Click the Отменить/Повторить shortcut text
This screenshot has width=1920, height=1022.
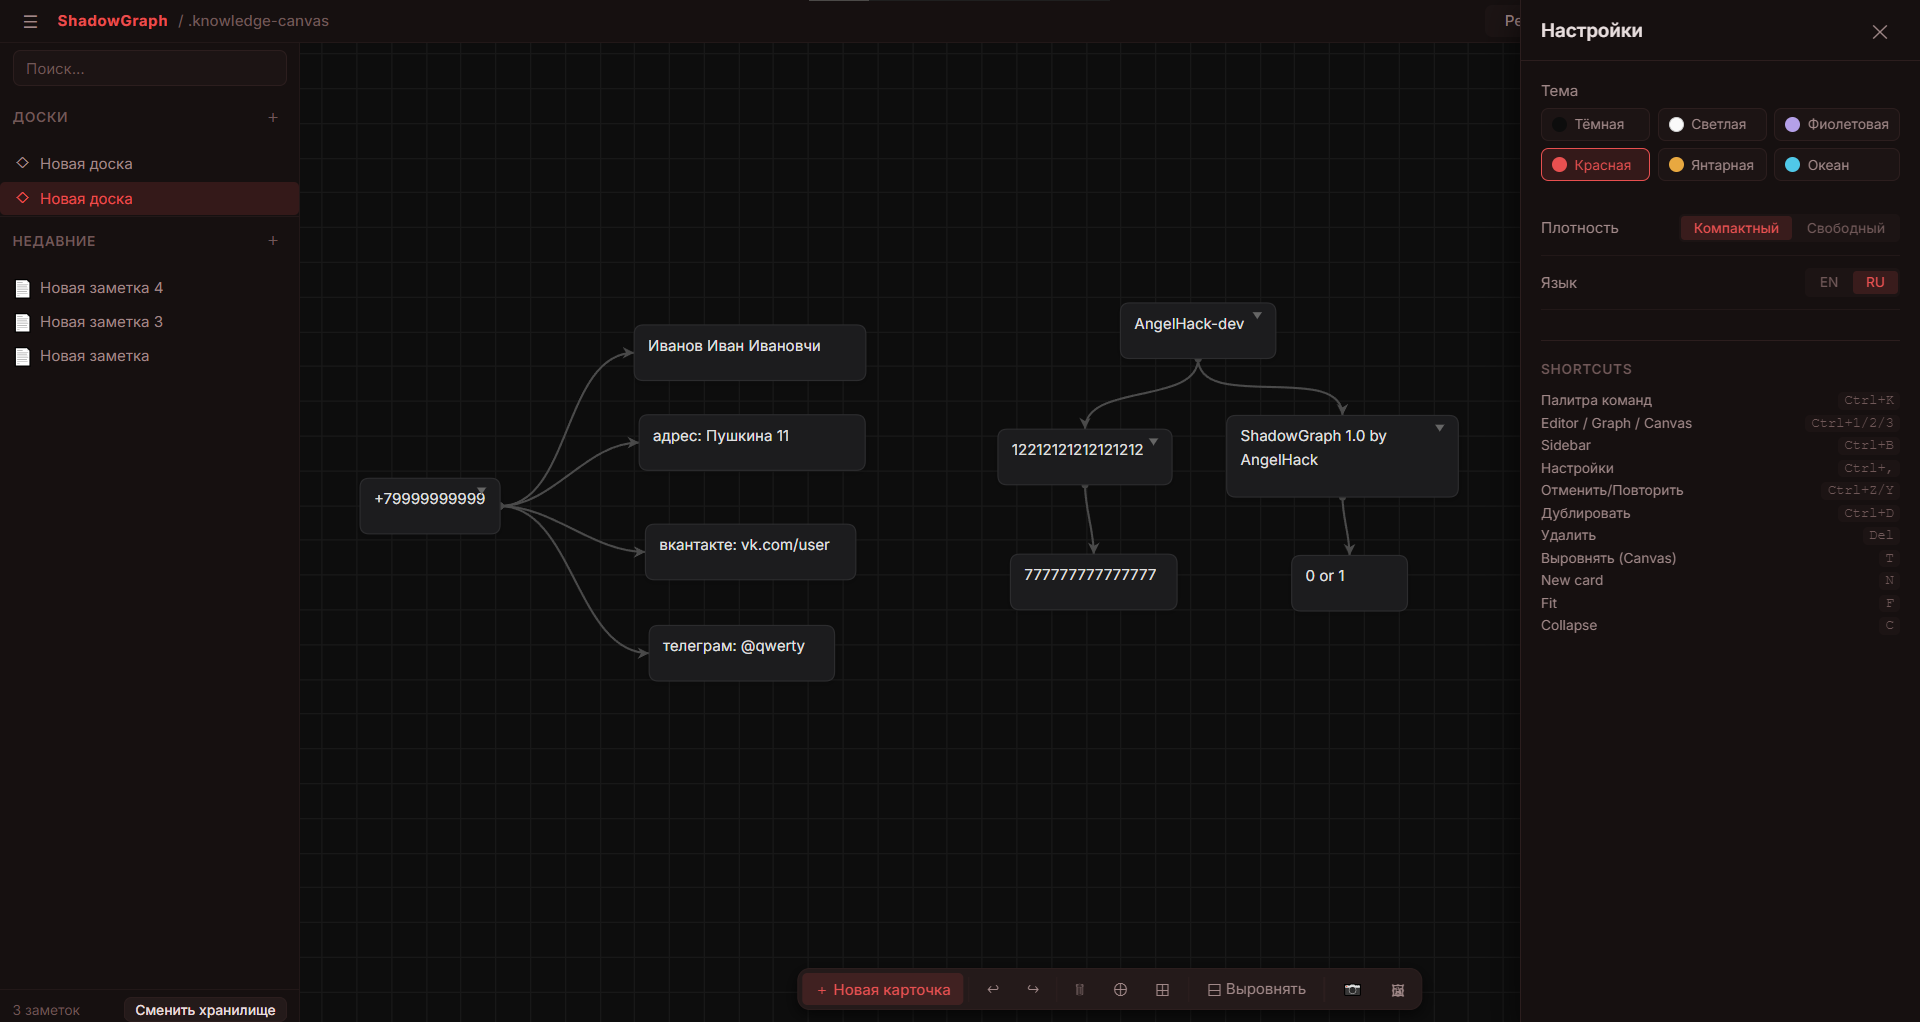click(x=1612, y=490)
